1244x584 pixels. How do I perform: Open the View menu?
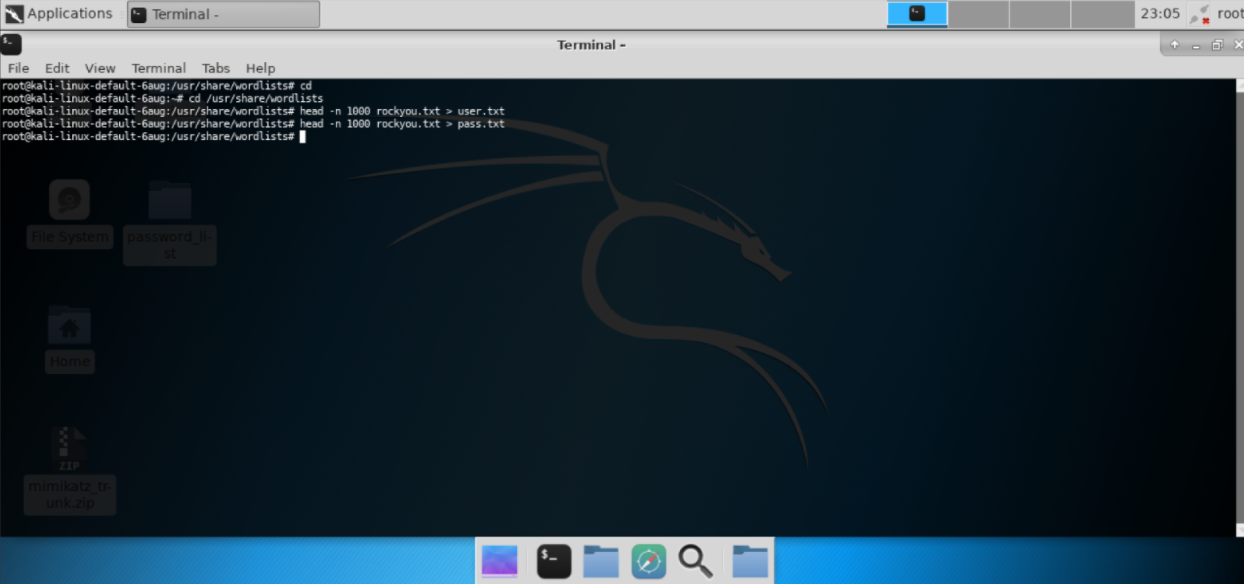coord(99,68)
